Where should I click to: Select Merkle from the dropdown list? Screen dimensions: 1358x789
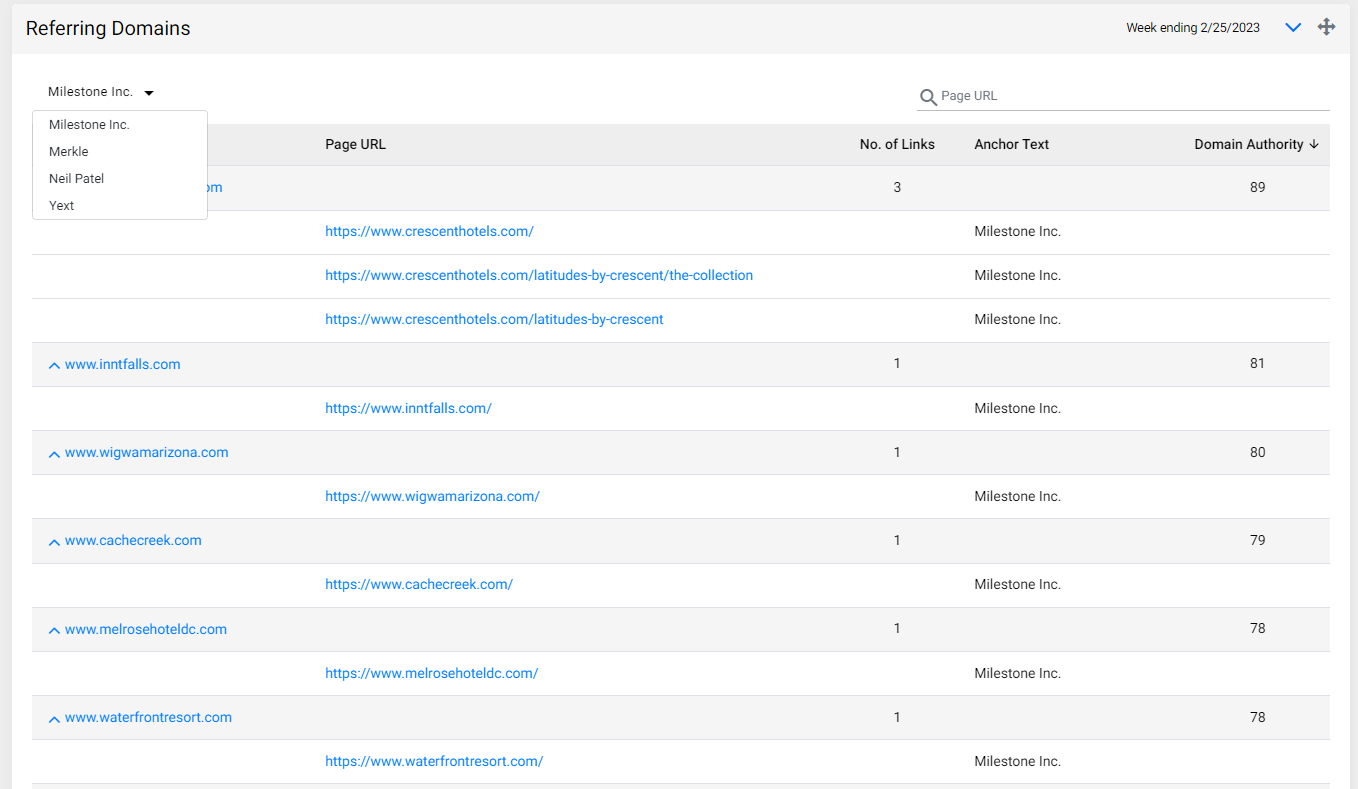tap(120, 152)
